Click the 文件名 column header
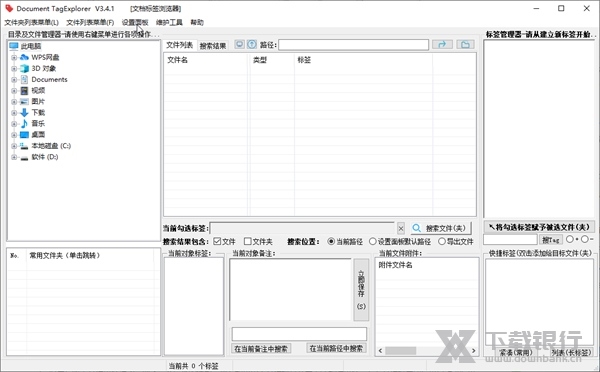The image size is (600, 372). pyautogui.click(x=206, y=60)
